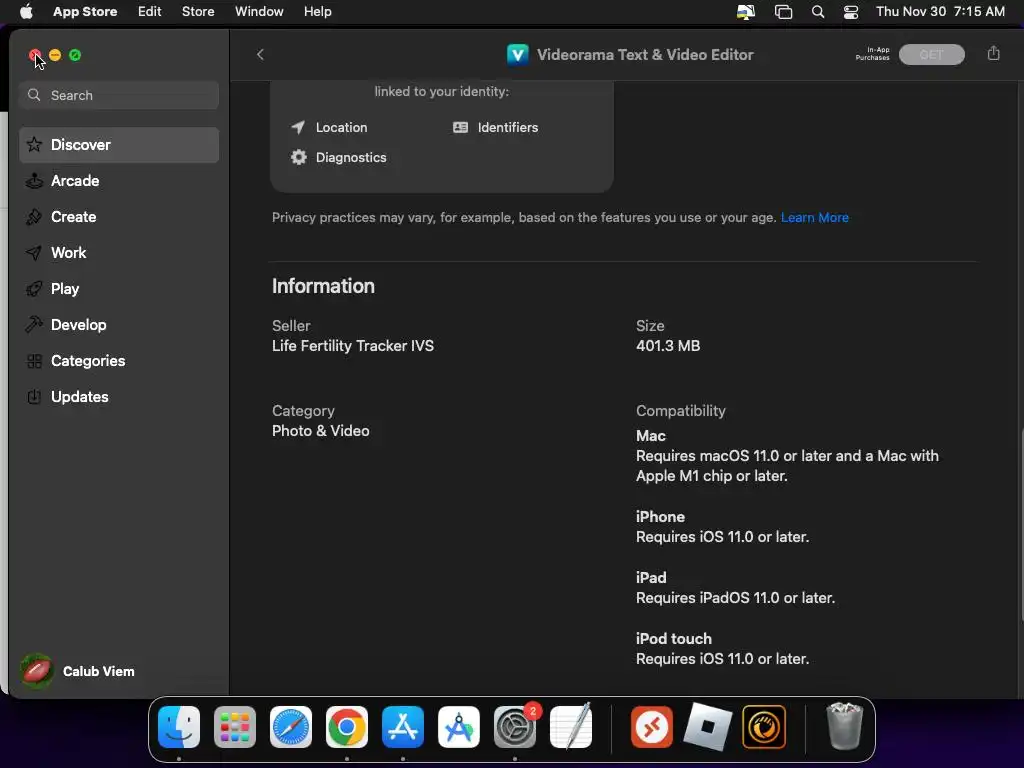Click App Store icon in Dock

[403, 727]
